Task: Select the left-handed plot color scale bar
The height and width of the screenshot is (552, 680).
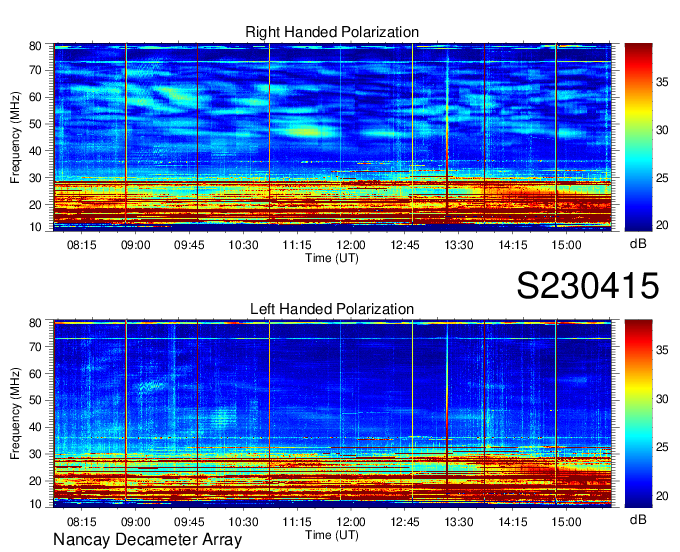Action: coord(638,414)
